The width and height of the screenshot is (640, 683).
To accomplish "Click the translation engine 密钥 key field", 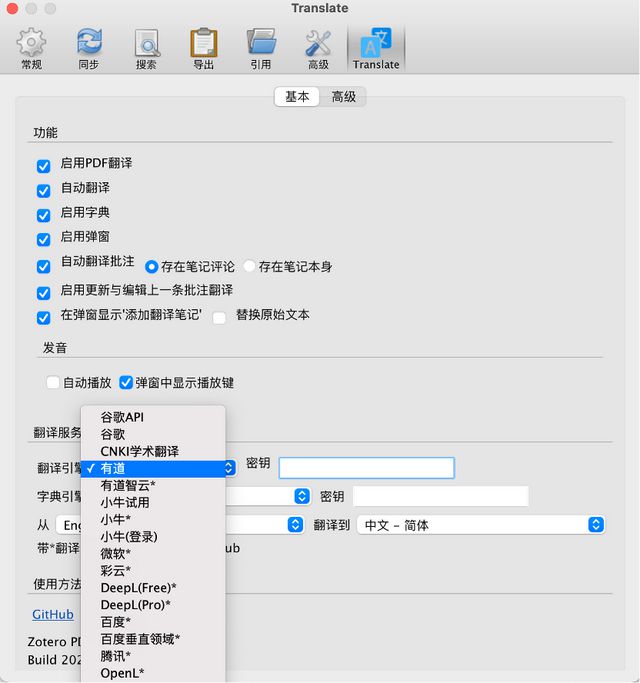I will point(366,468).
